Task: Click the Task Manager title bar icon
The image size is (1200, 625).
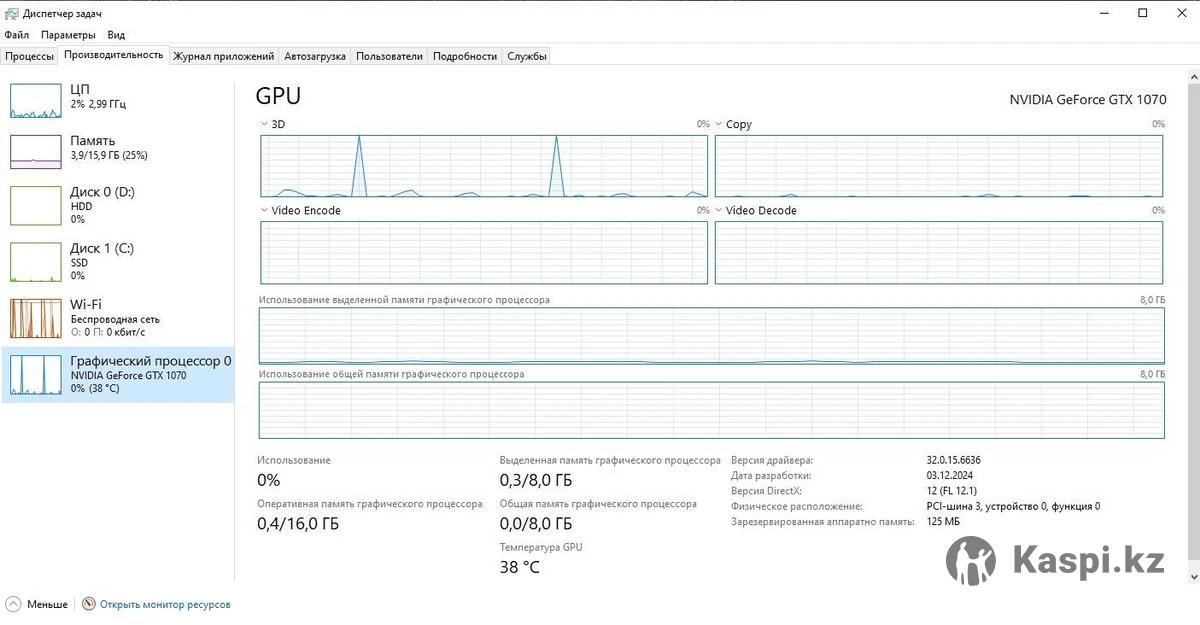Action: click(x=11, y=13)
